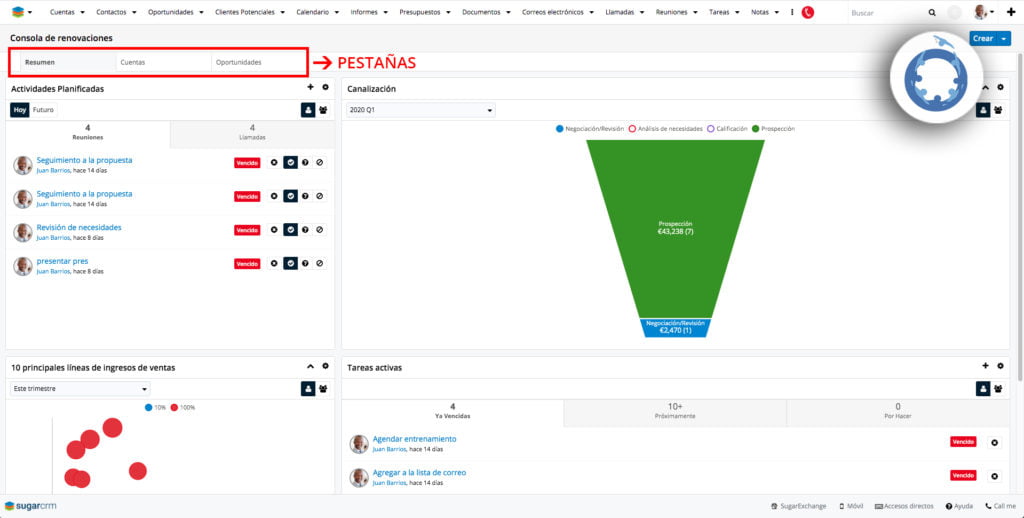Click the search magnifier icon
This screenshot has height=518, width=1024.
[932, 13]
